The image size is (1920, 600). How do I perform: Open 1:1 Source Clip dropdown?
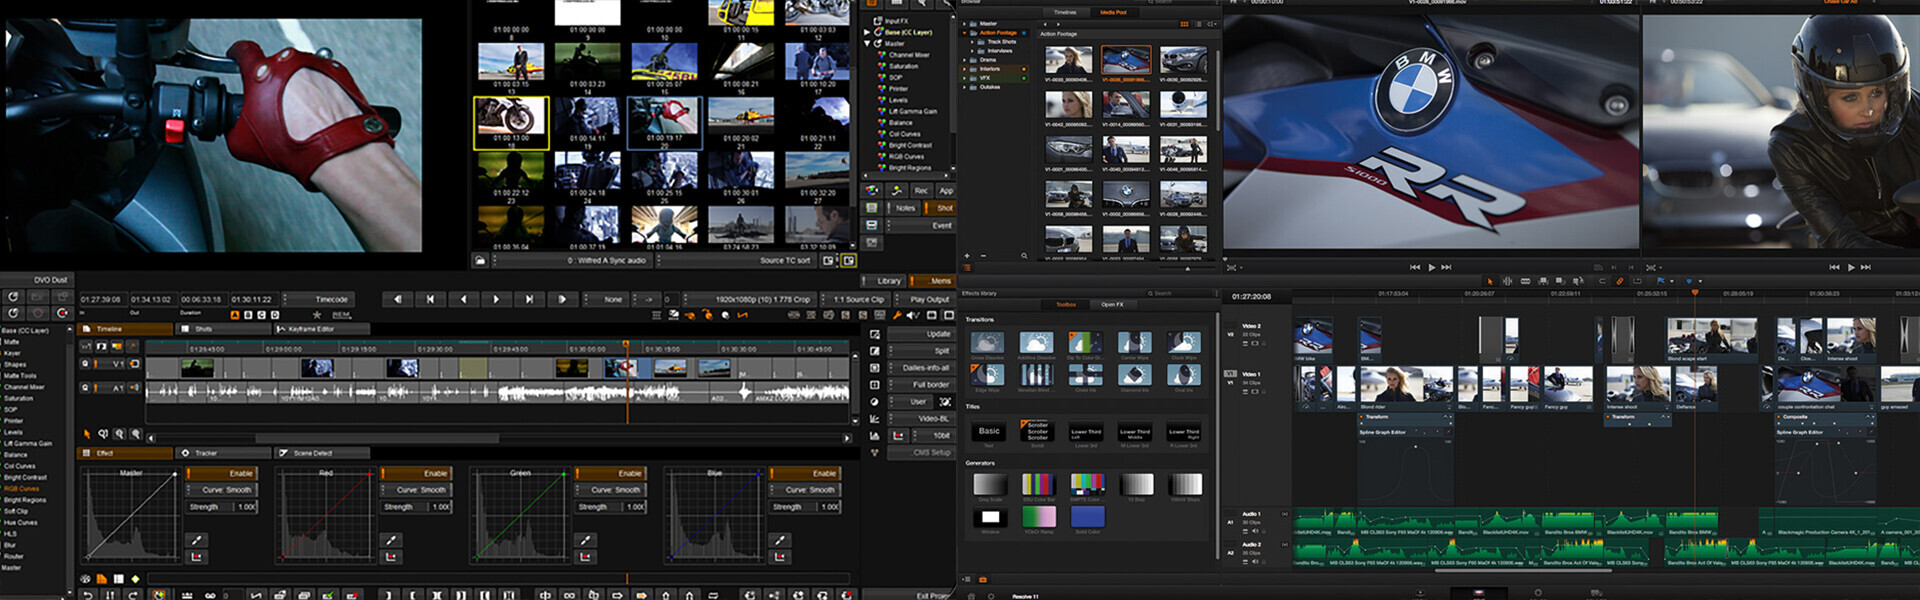[x=855, y=299]
